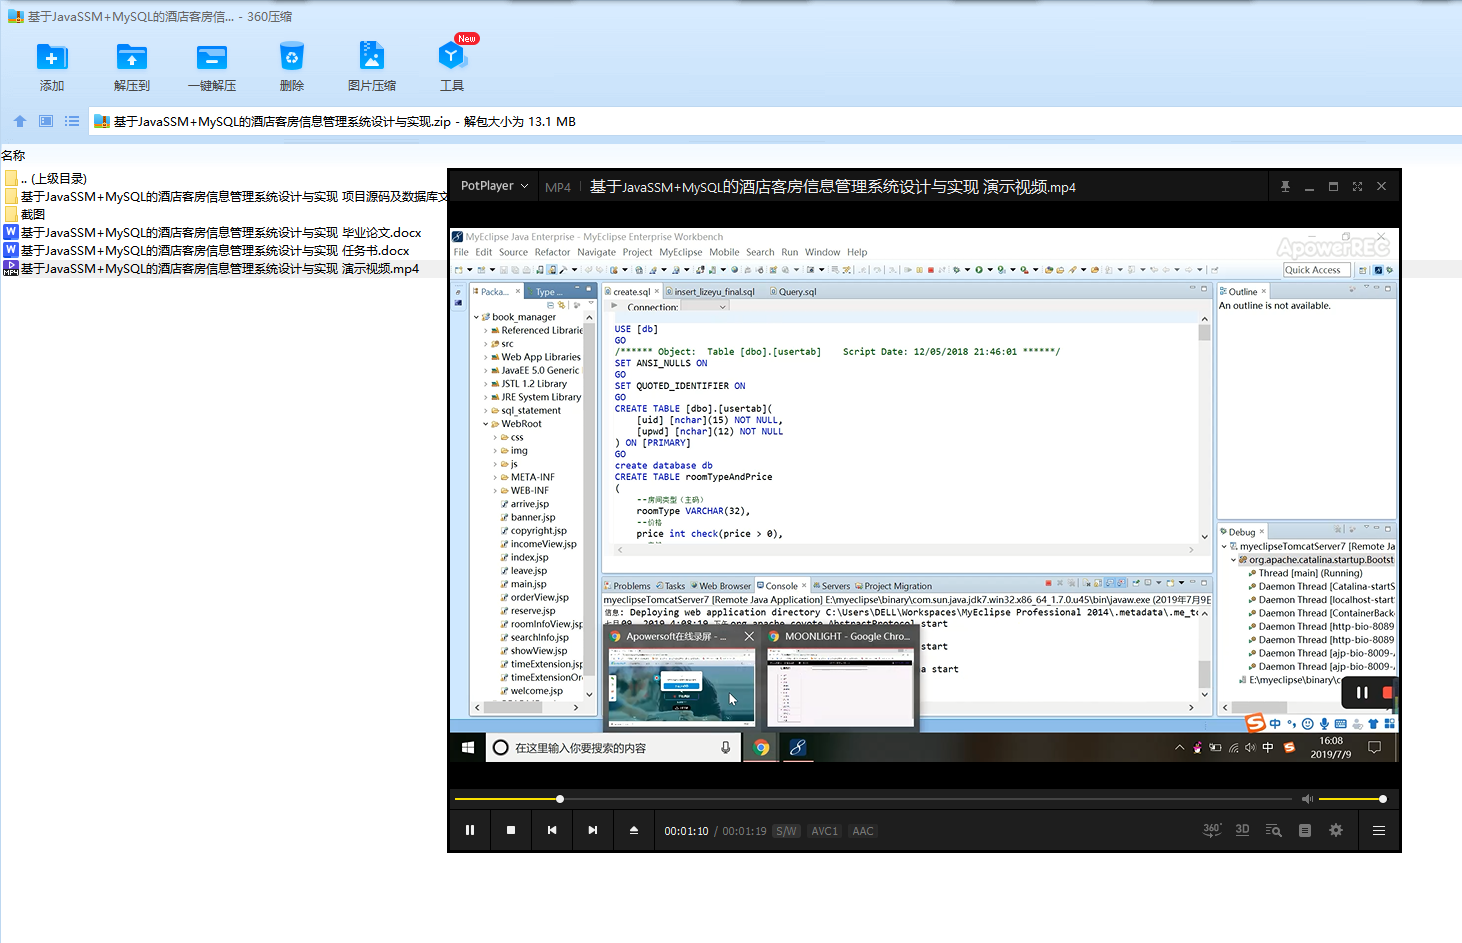Screen dimensions: 1462x943
Task: Open PotPlayer settings gear
Action: tap(1336, 830)
